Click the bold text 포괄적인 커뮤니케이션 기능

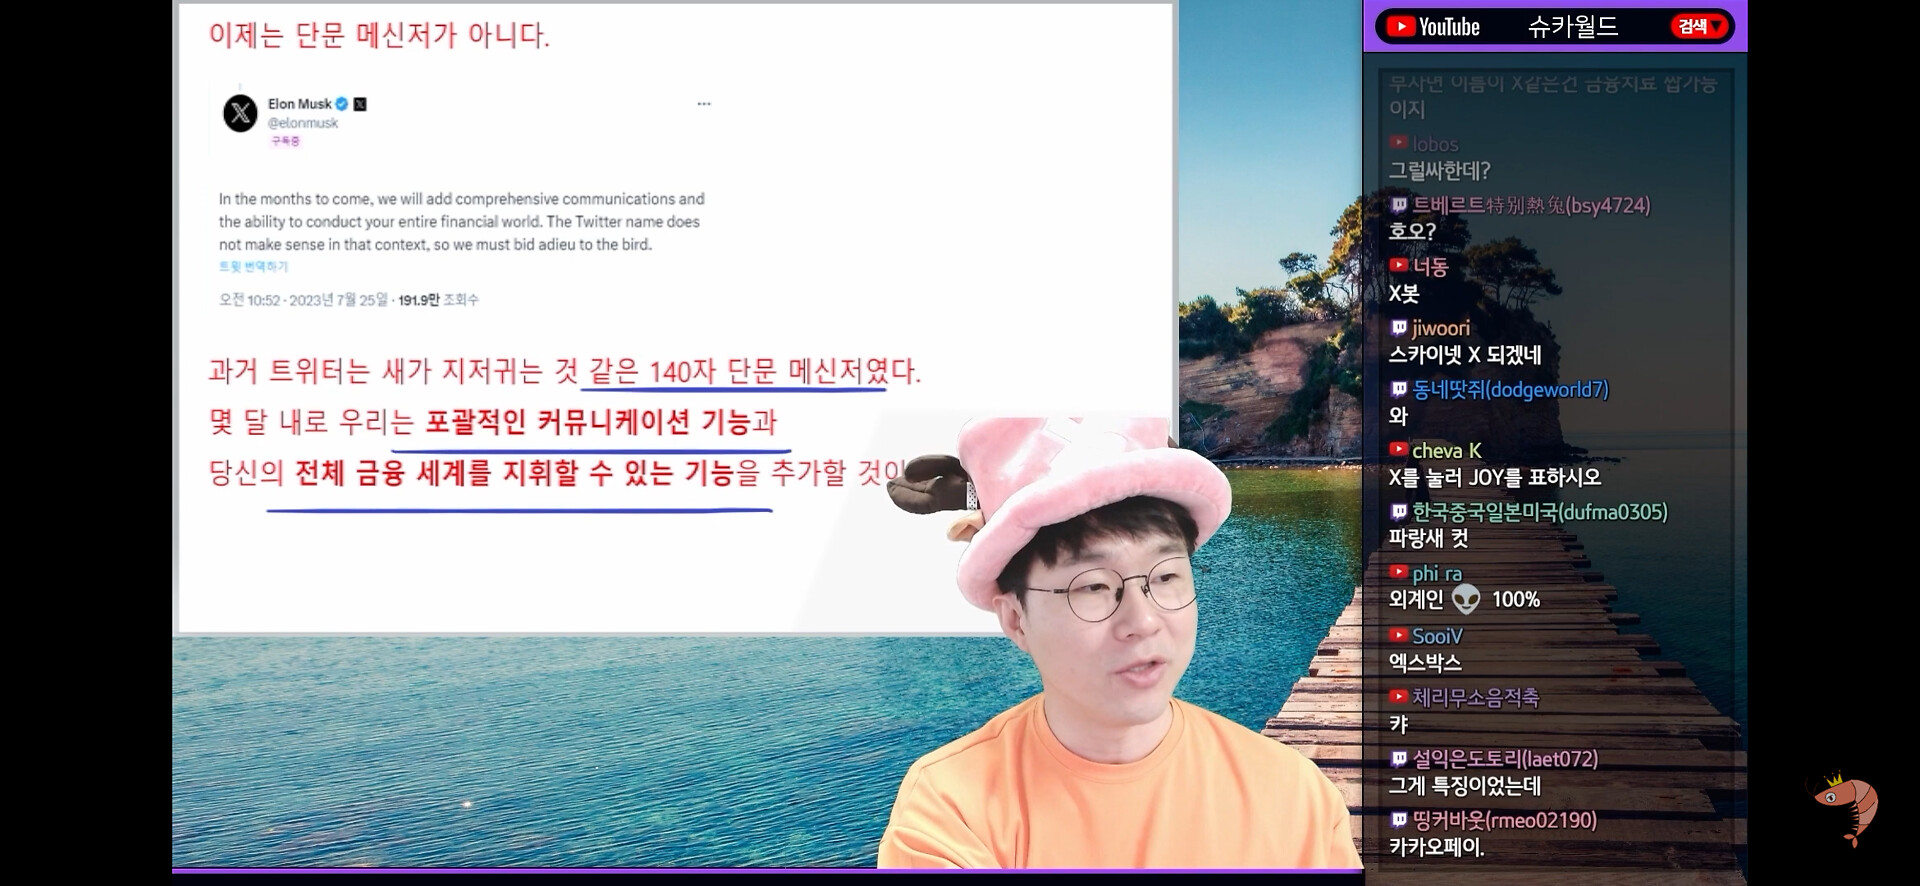588,422
